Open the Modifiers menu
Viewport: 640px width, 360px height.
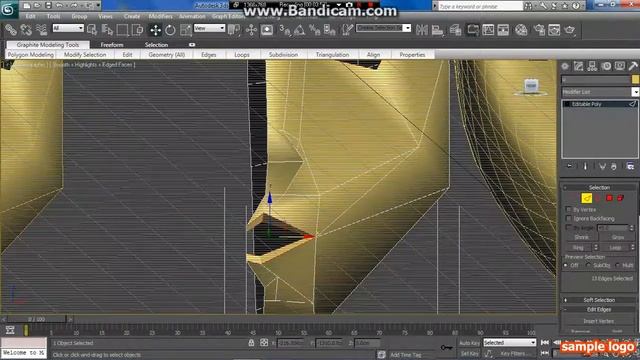[x=160, y=16]
